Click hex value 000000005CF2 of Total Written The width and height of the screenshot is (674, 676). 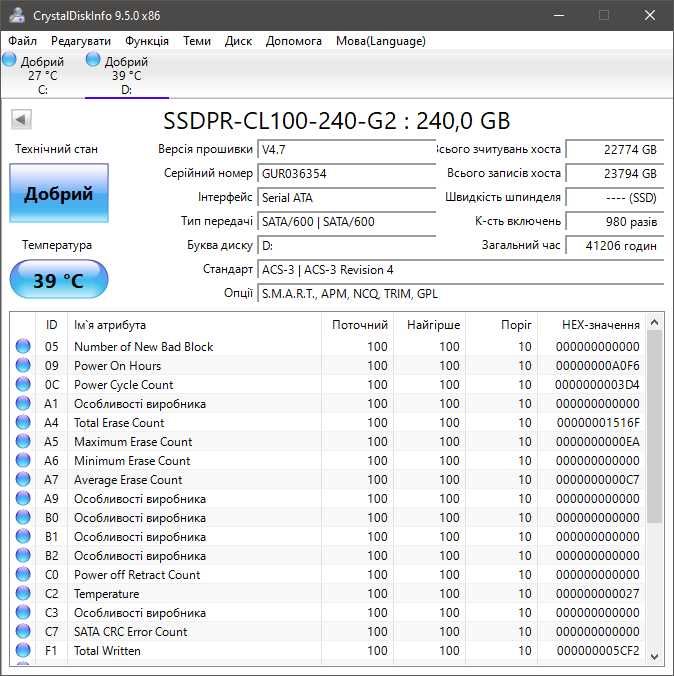point(598,651)
